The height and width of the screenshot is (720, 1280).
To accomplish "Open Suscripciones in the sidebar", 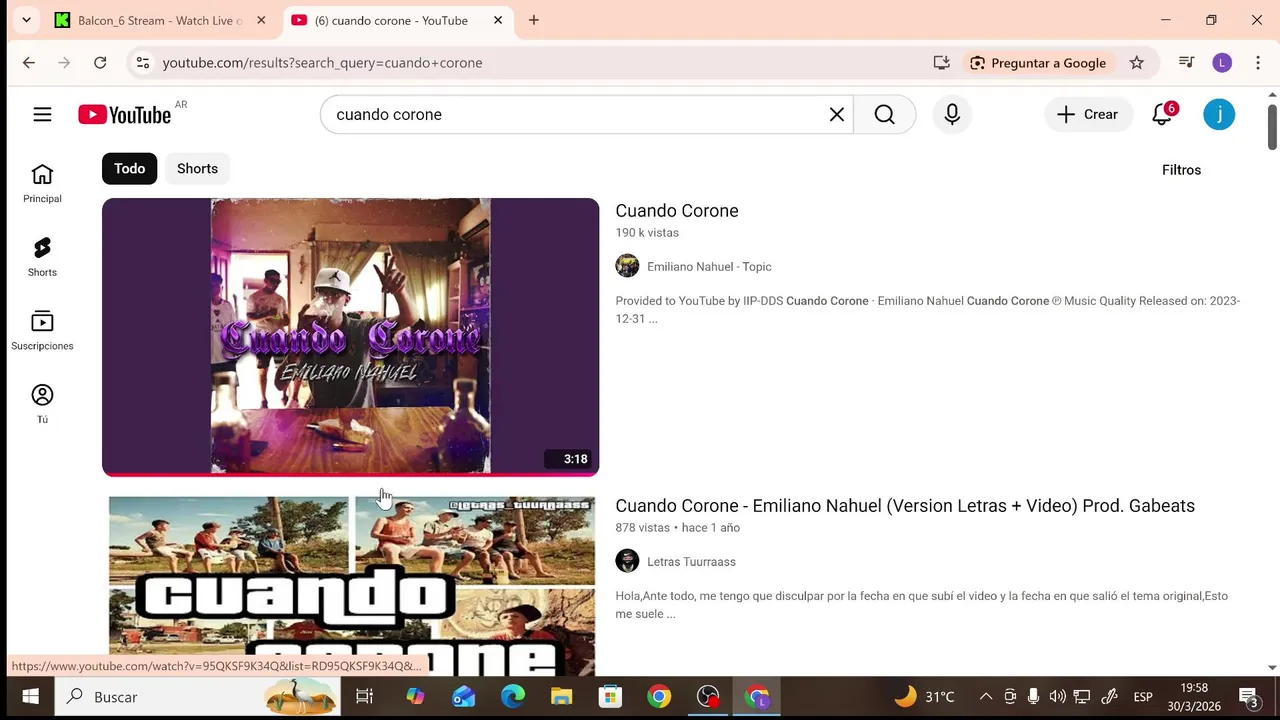I will pyautogui.click(x=42, y=331).
